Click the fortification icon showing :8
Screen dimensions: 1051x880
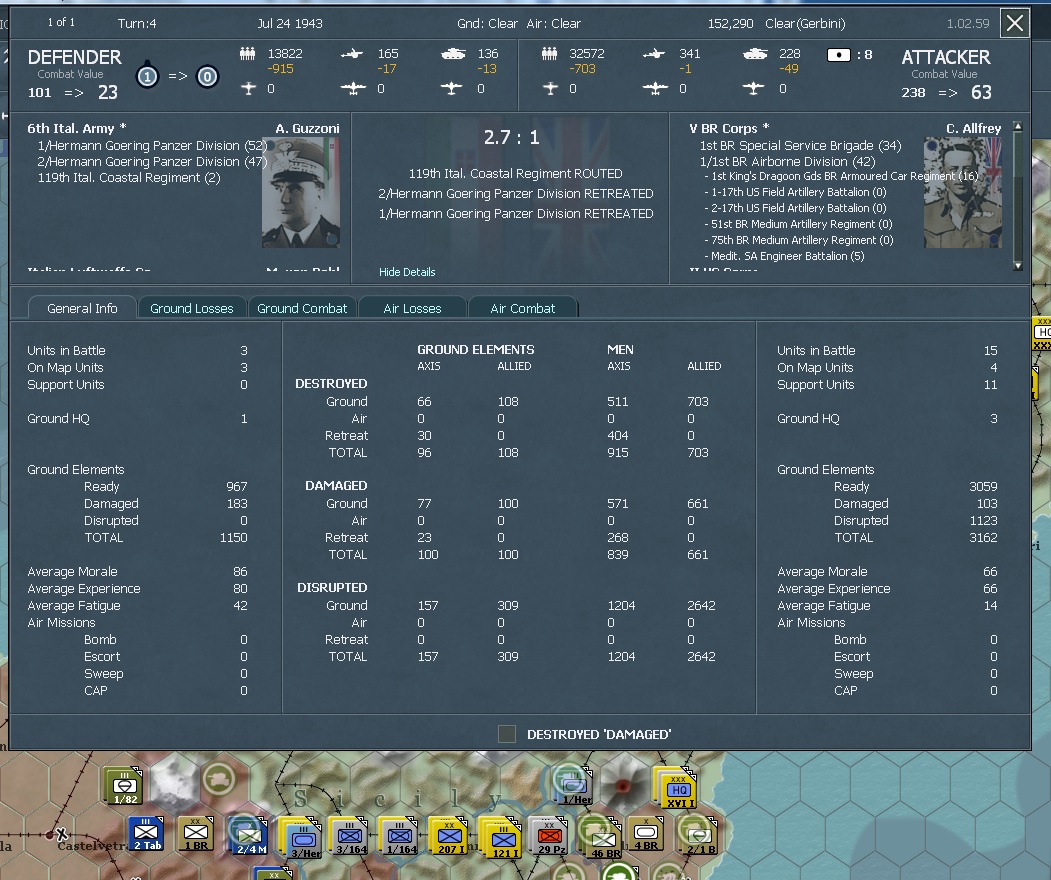coord(839,55)
